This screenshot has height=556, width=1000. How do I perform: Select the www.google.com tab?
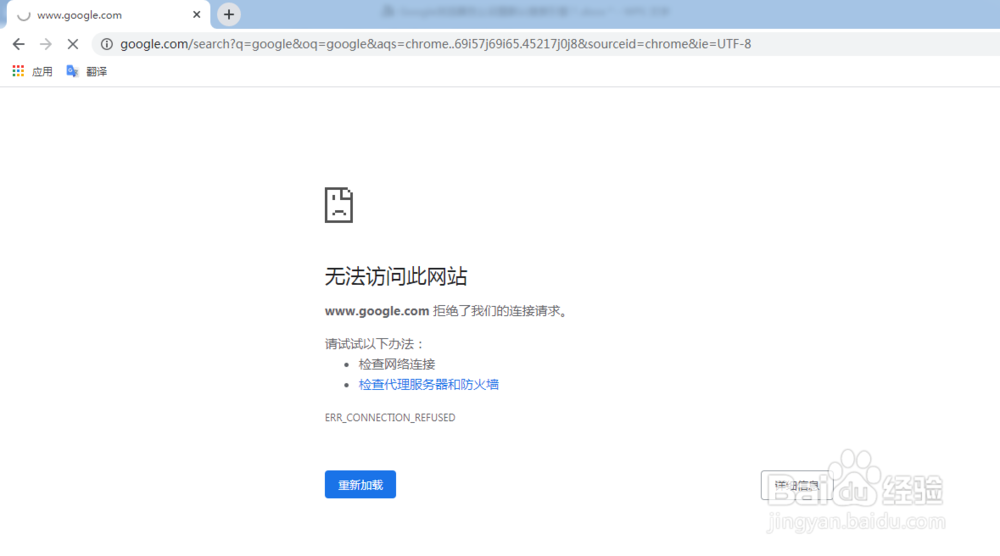[108, 15]
